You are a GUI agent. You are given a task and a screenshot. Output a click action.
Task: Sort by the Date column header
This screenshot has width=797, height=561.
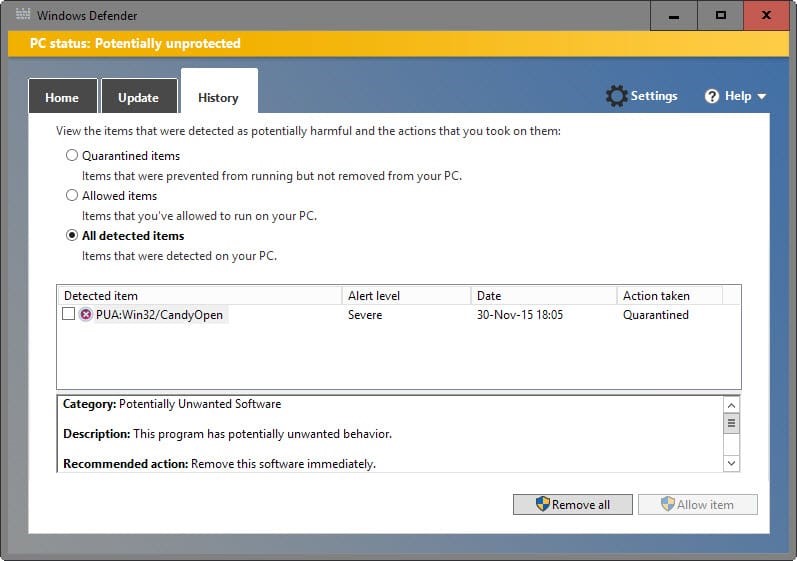[x=543, y=296]
